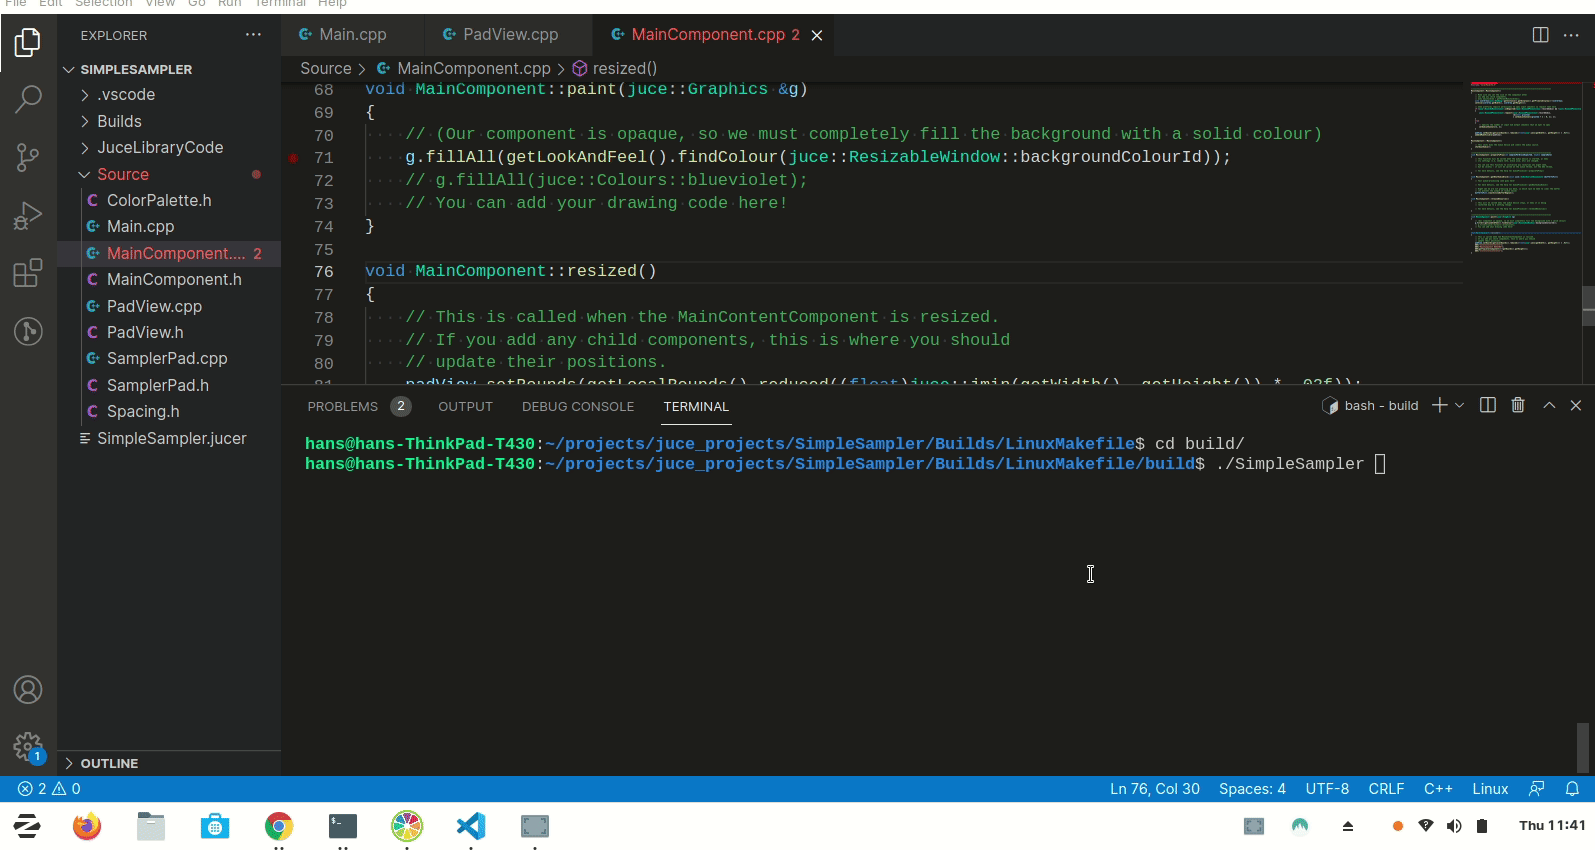Expand the Builds folder
This screenshot has width=1595, height=850.
119,121
